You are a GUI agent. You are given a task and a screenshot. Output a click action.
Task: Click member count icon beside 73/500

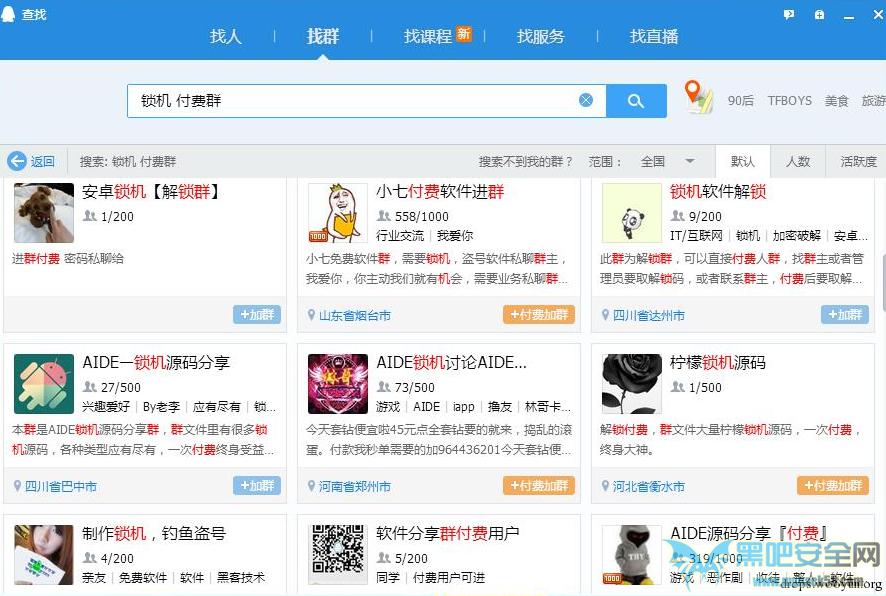pos(384,387)
